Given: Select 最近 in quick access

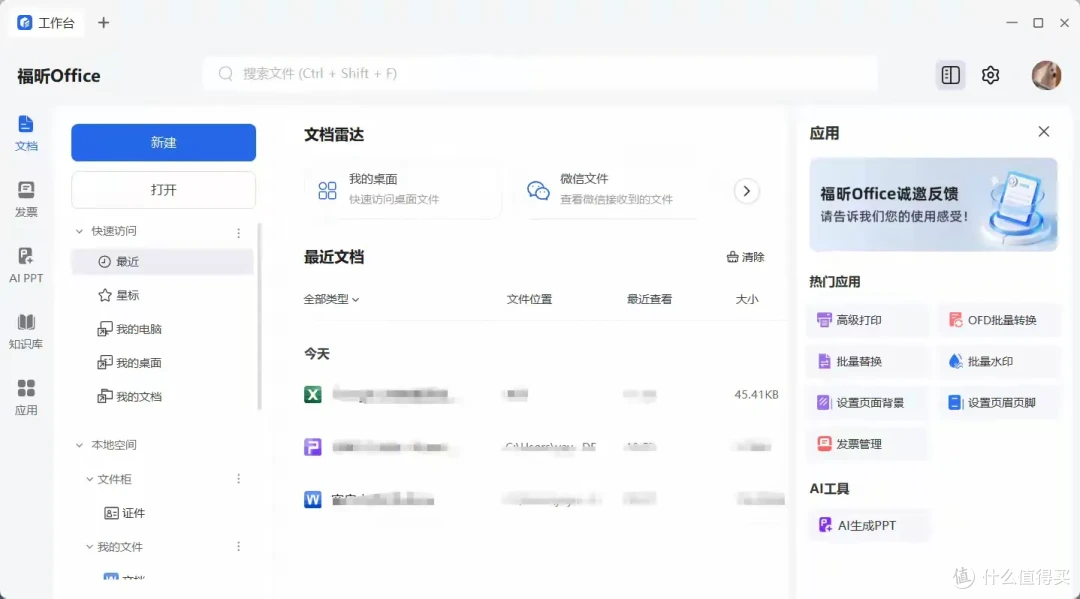Looking at the screenshot, I should pos(163,262).
